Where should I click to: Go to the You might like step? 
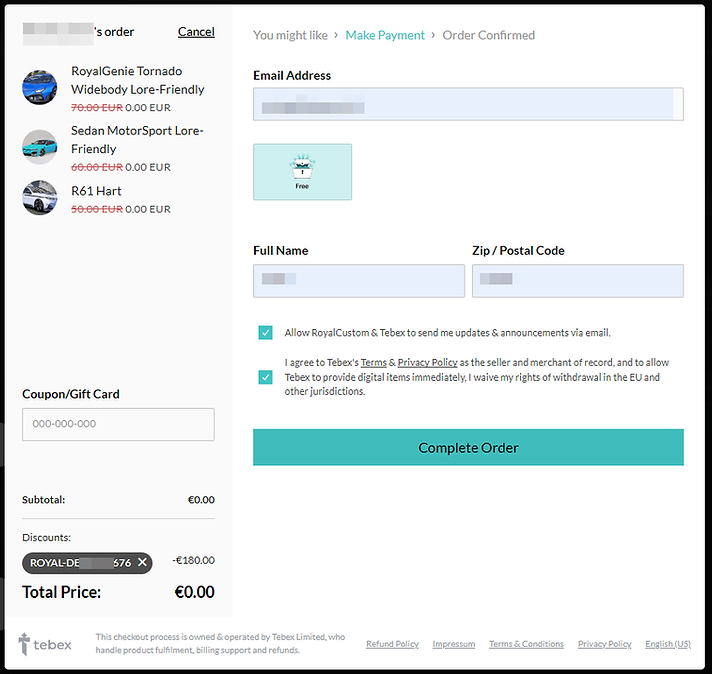[x=290, y=35]
